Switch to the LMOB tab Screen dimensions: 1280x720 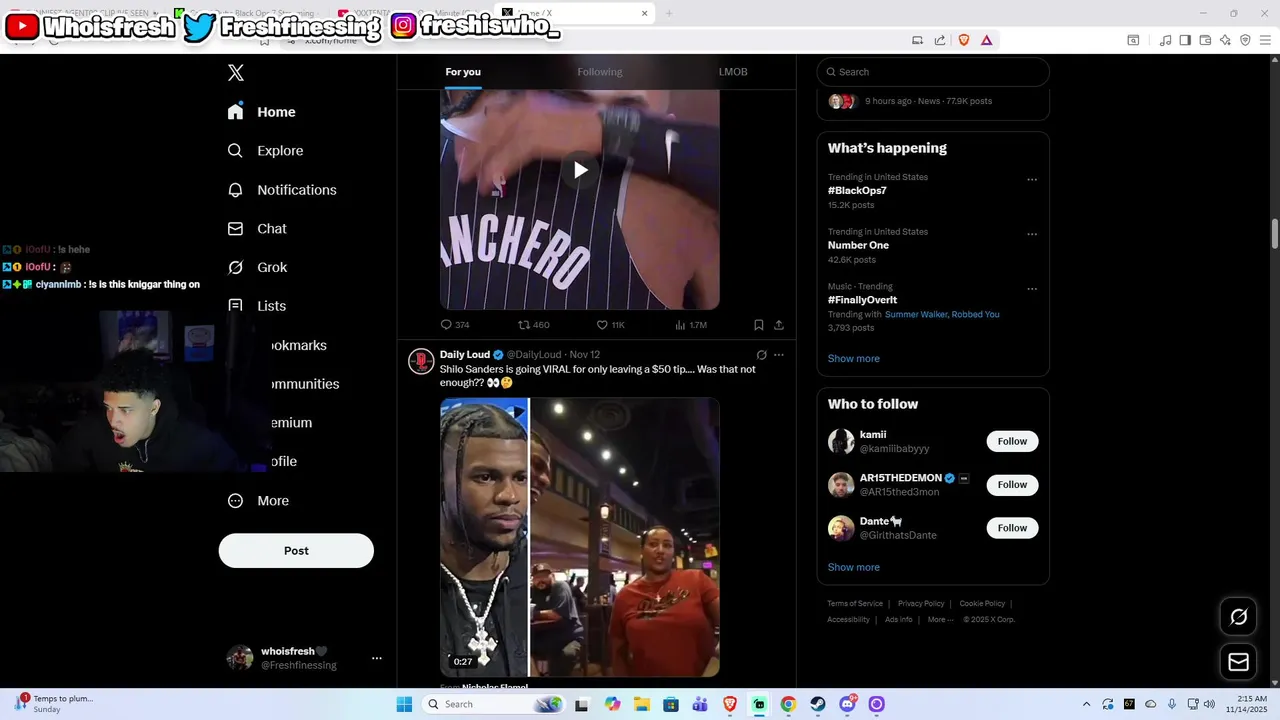click(x=733, y=72)
